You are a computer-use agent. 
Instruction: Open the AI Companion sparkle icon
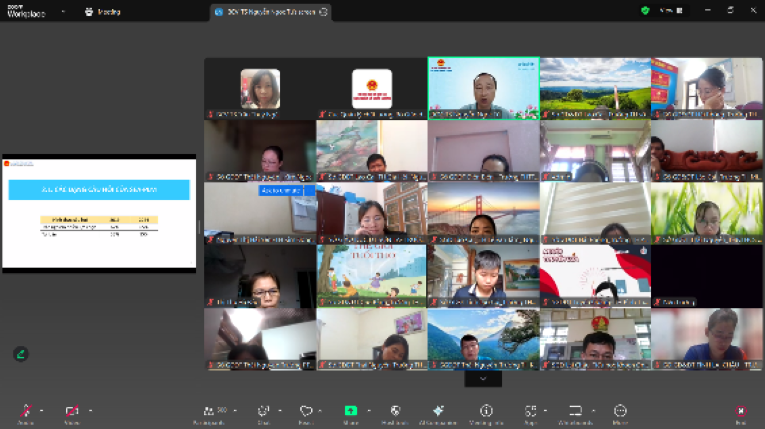click(438, 411)
